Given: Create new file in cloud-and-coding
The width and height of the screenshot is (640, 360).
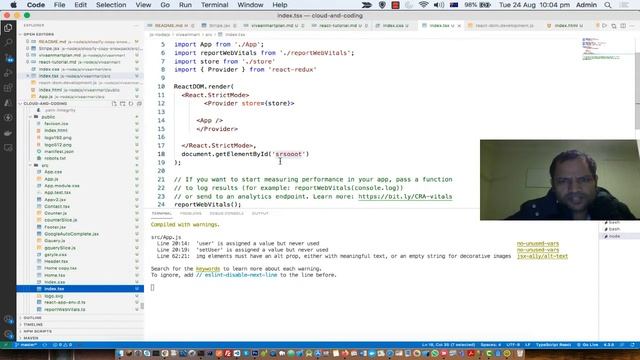Looking at the screenshot, I should (114, 104).
